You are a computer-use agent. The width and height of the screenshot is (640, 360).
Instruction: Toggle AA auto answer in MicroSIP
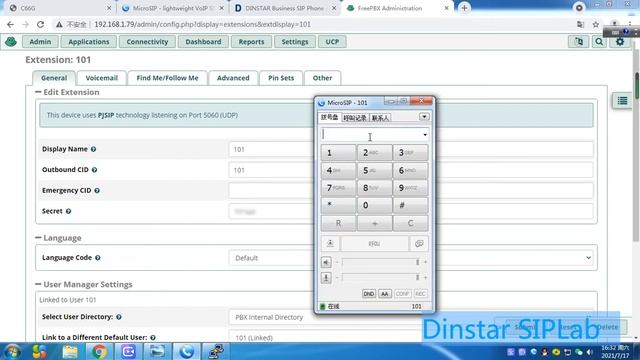tap(384, 294)
